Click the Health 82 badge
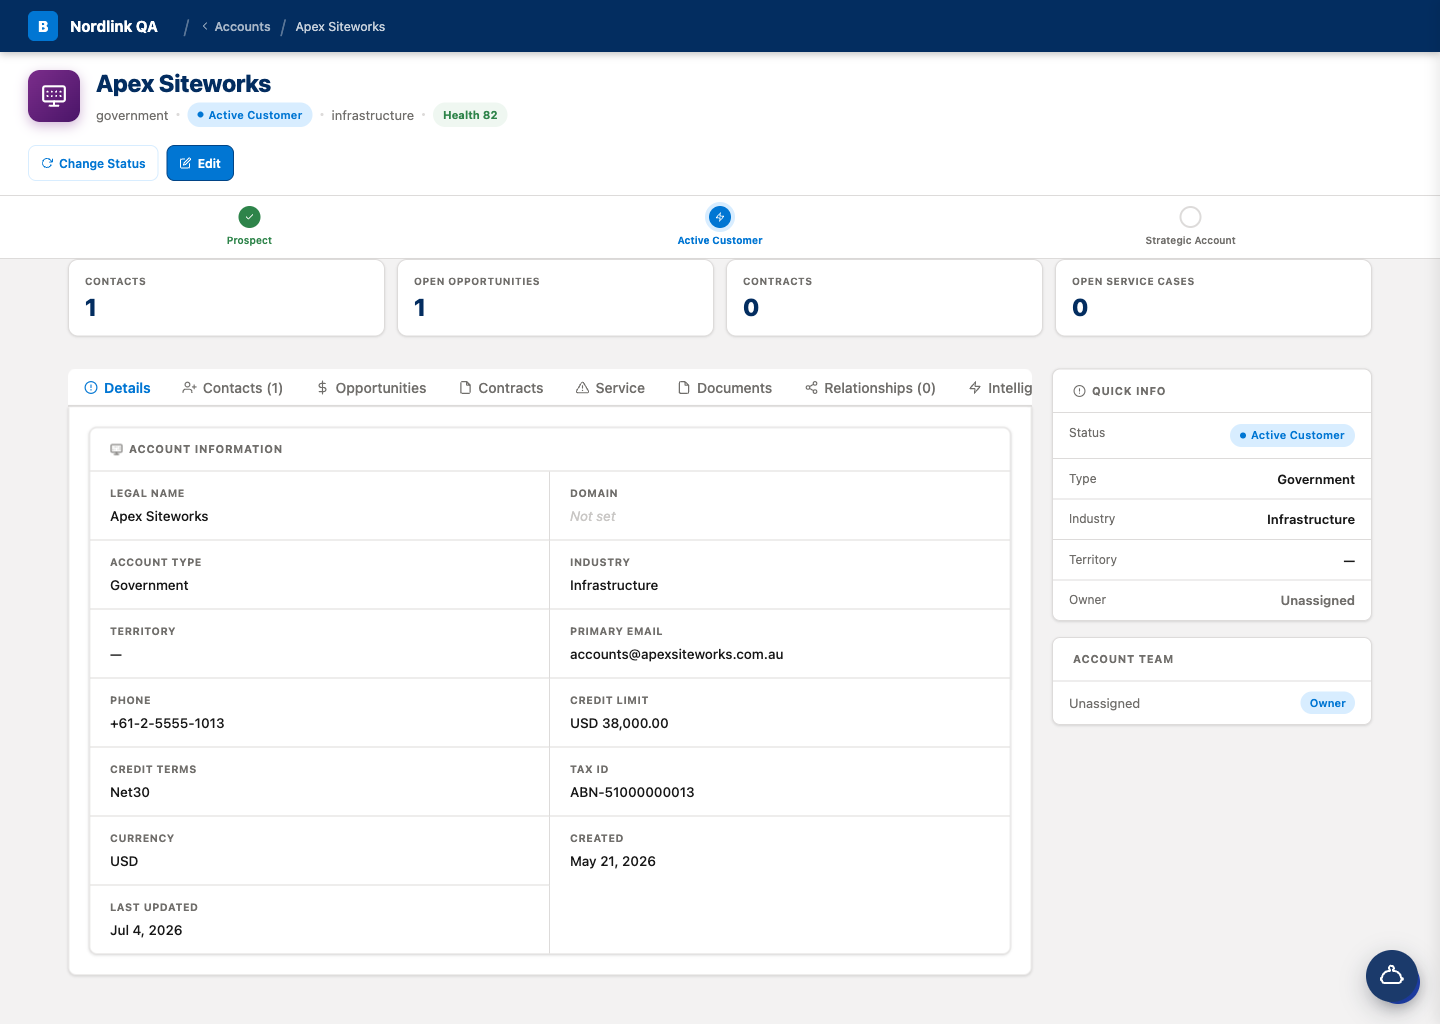The width and height of the screenshot is (1440, 1024). pyautogui.click(x=470, y=115)
